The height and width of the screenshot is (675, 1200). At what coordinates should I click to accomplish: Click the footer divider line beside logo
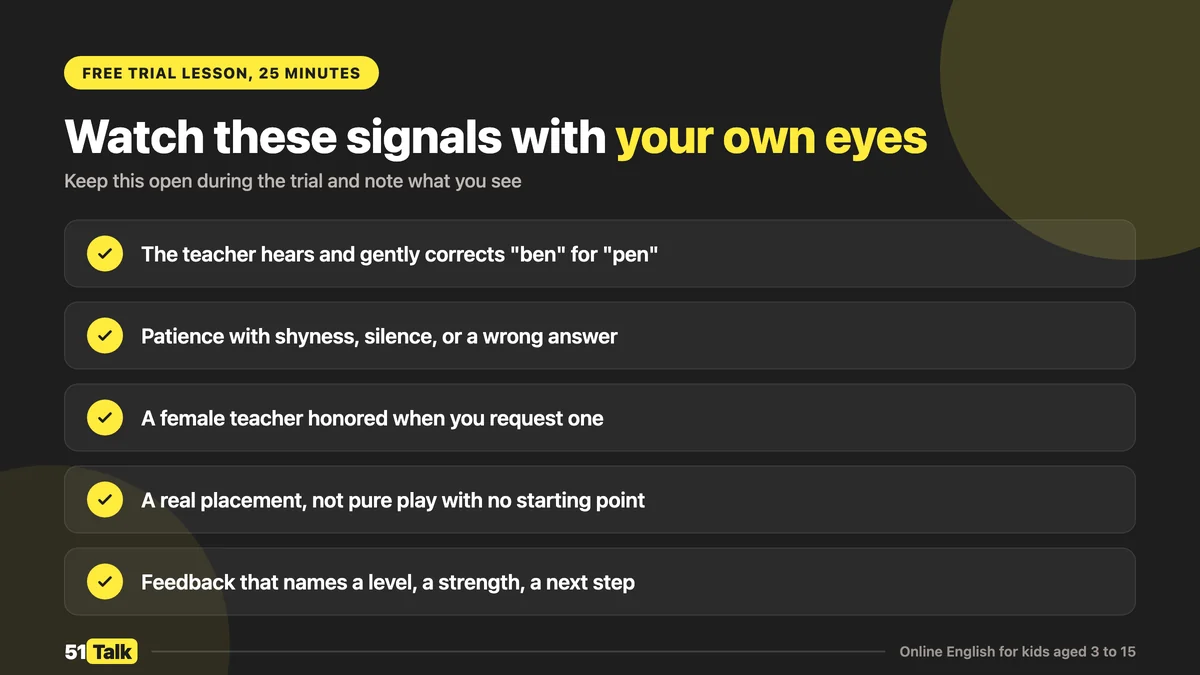click(x=518, y=652)
